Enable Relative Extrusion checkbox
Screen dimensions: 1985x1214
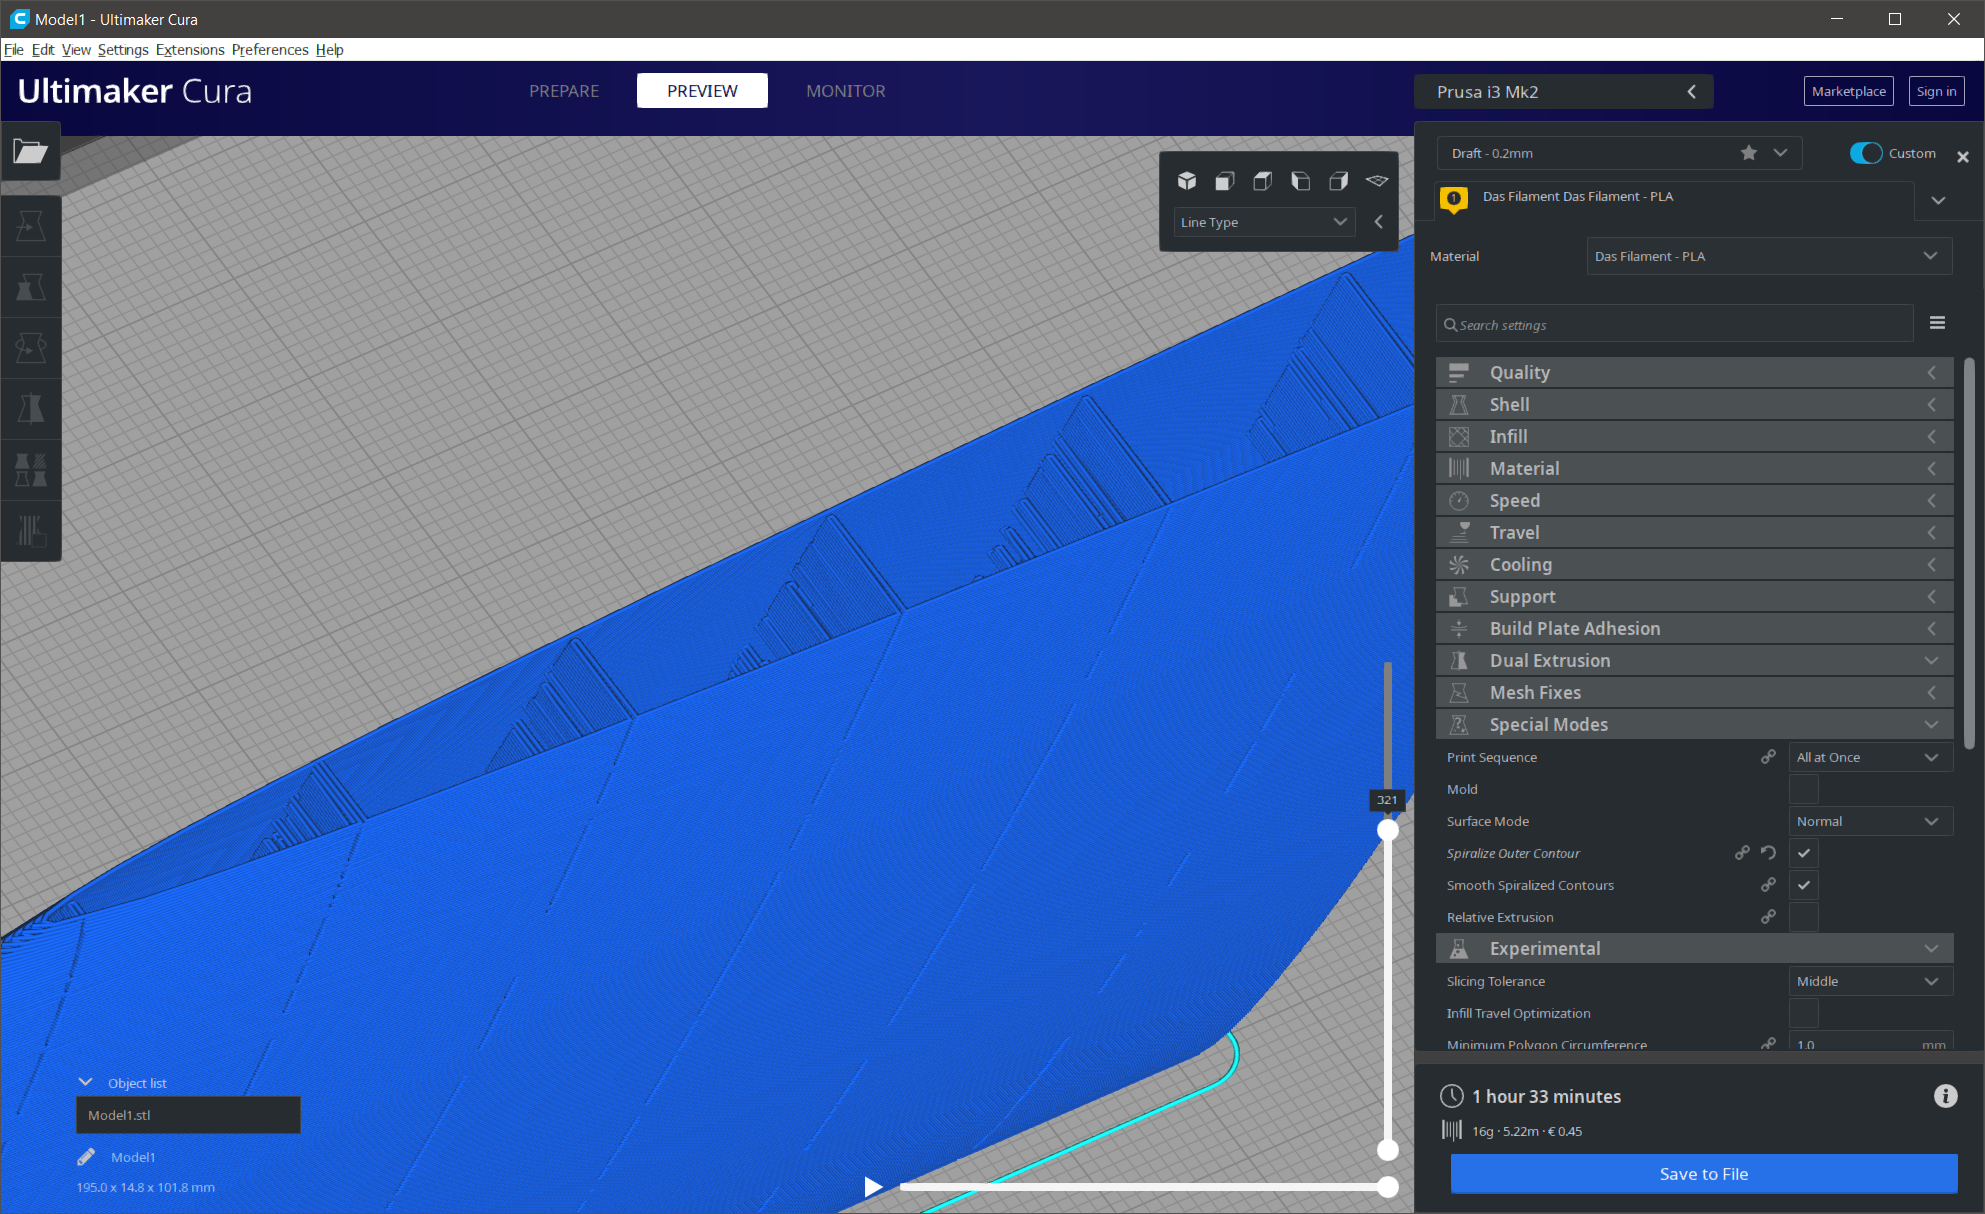(x=1804, y=917)
